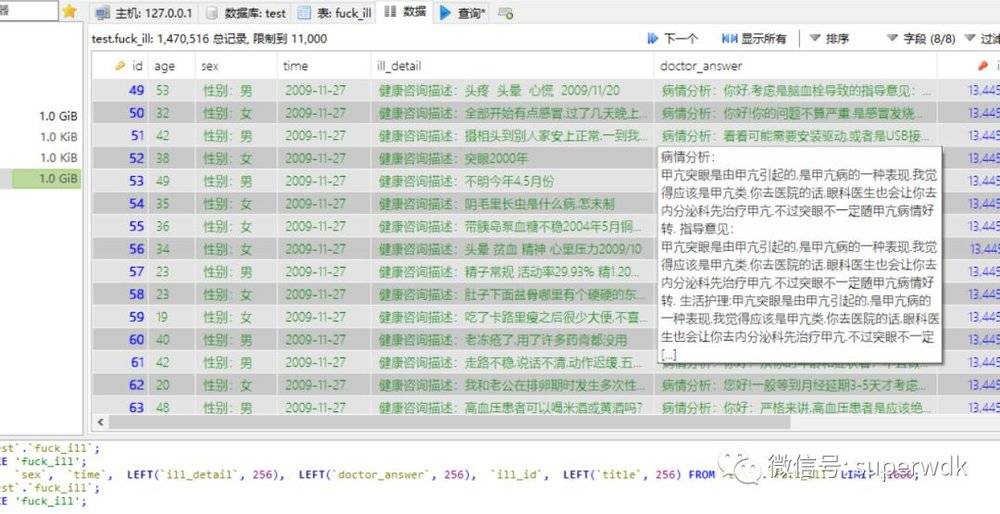This screenshot has height=514, width=1000.
Task: Click sex cell 性别：男 in row 49
Action: tap(236, 91)
